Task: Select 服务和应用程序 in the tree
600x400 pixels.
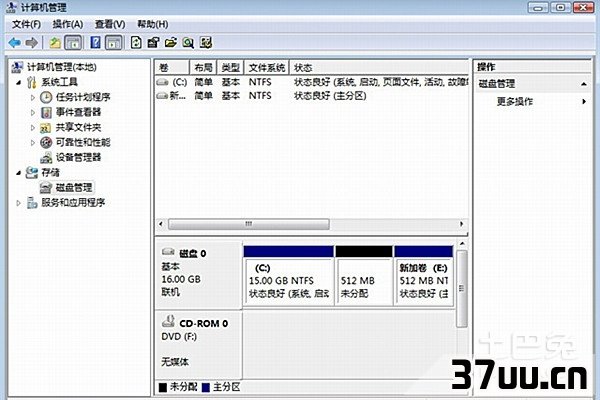Action: point(73,203)
